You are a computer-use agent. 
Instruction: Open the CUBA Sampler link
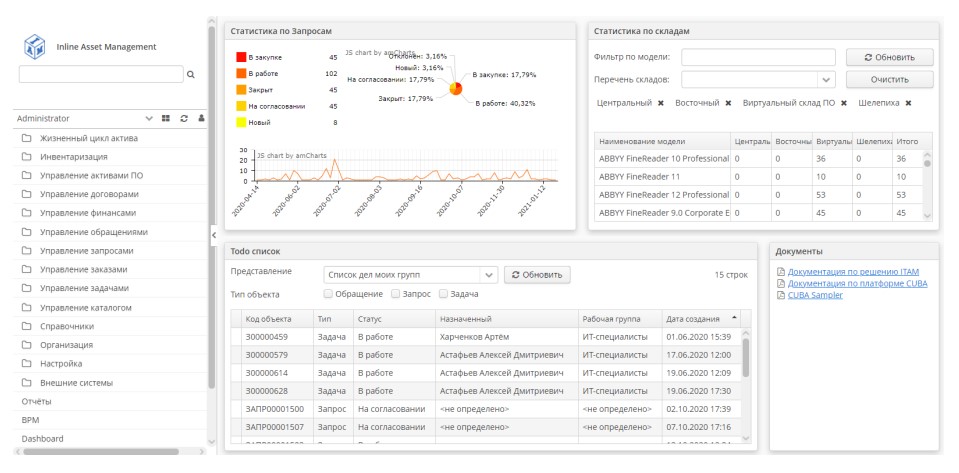815,295
